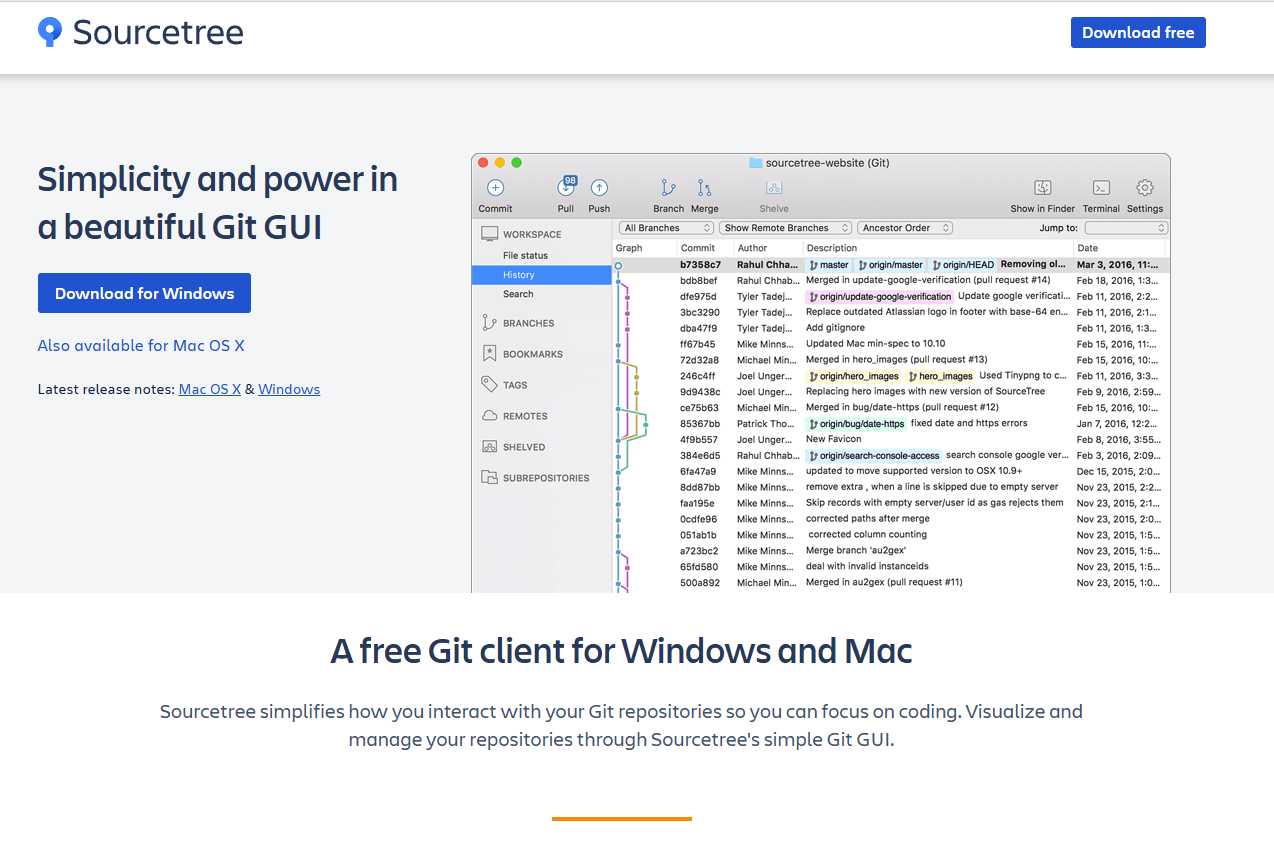
Task: Click the Shelve toolbar icon
Action: (773, 187)
